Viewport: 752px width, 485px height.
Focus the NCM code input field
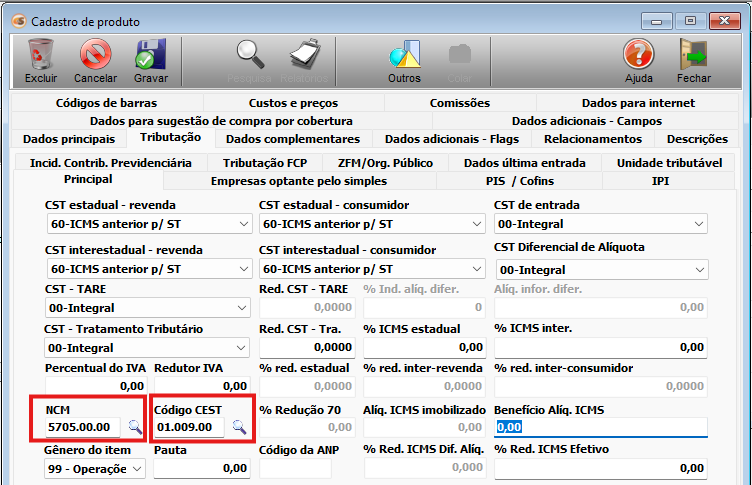83,427
